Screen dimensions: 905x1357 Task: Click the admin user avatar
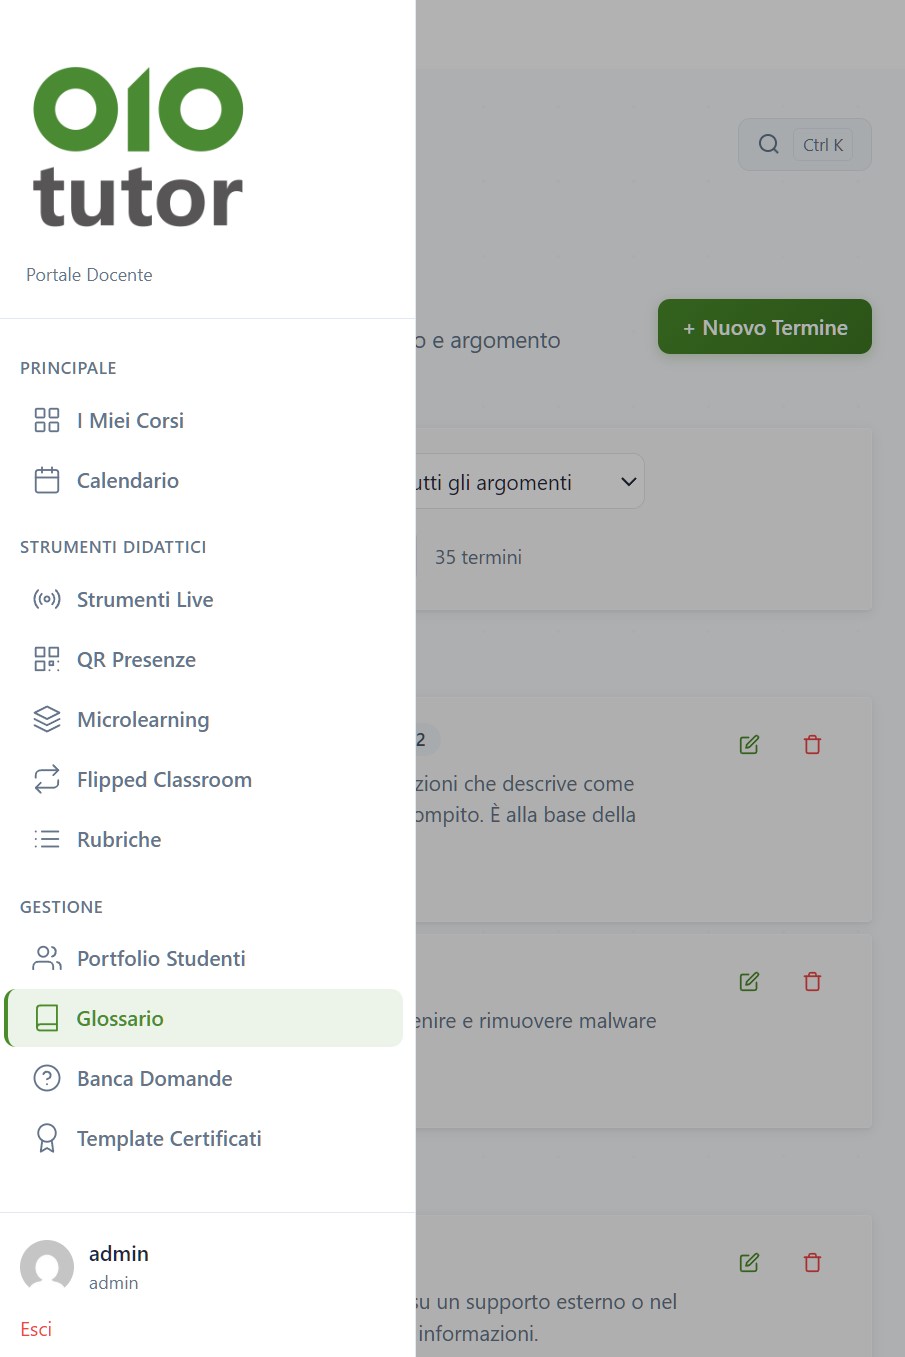tap(47, 1266)
